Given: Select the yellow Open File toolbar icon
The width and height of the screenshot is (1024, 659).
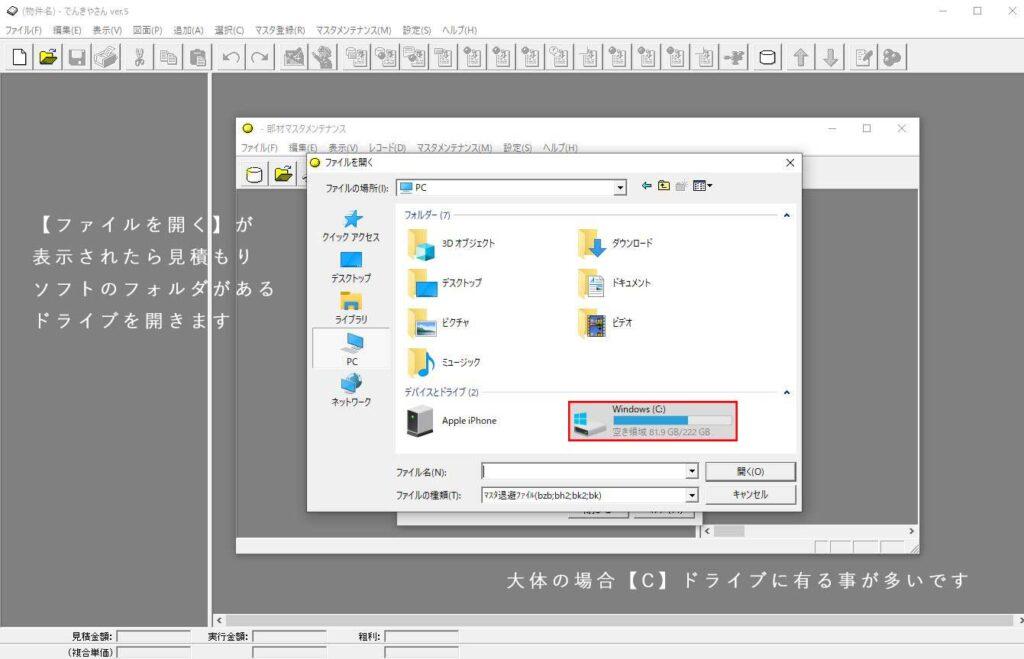Looking at the screenshot, I should click(47, 57).
